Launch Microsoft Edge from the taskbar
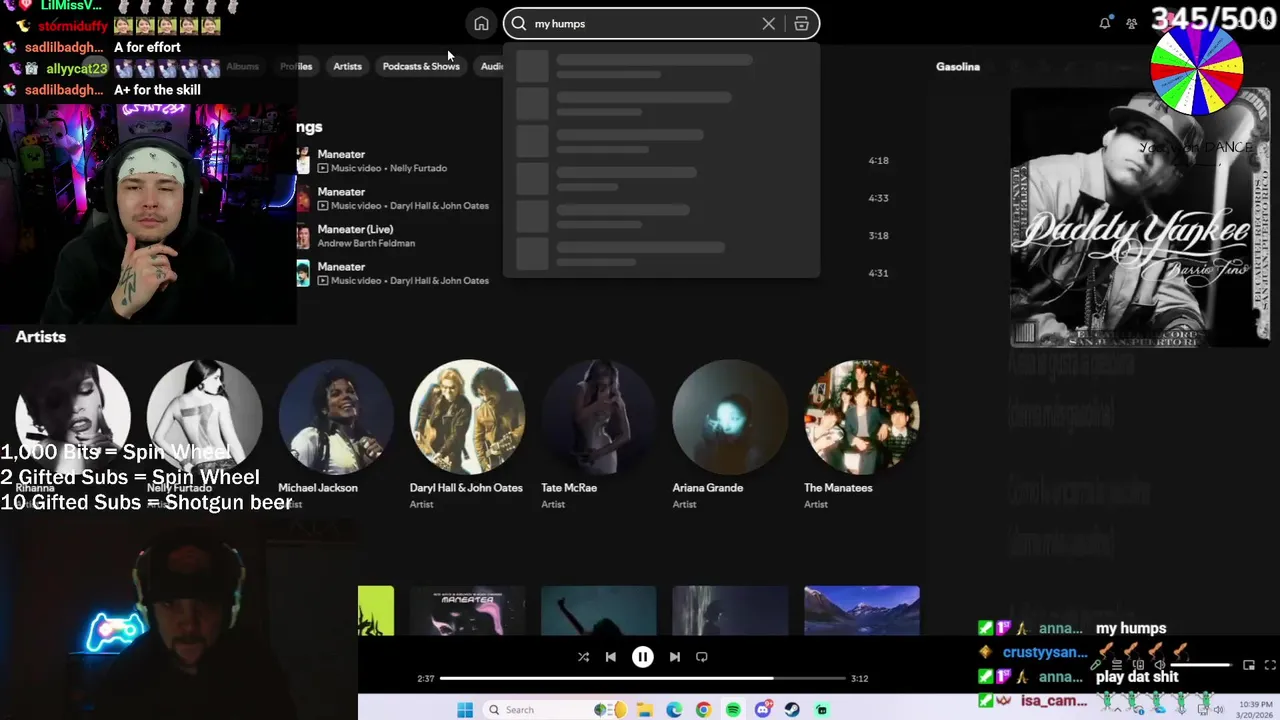Image resolution: width=1280 pixels, height=720 pixels. [x=674, y=710]
